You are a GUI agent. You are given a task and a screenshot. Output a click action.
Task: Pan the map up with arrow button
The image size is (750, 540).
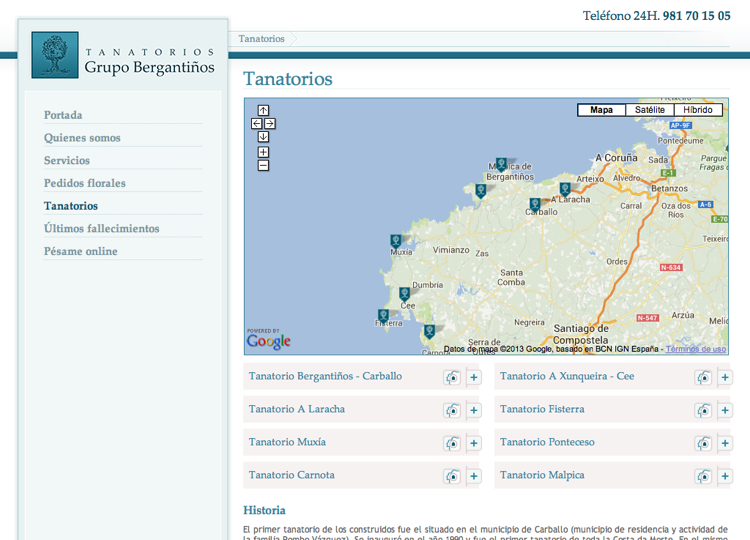pos(263,110)
